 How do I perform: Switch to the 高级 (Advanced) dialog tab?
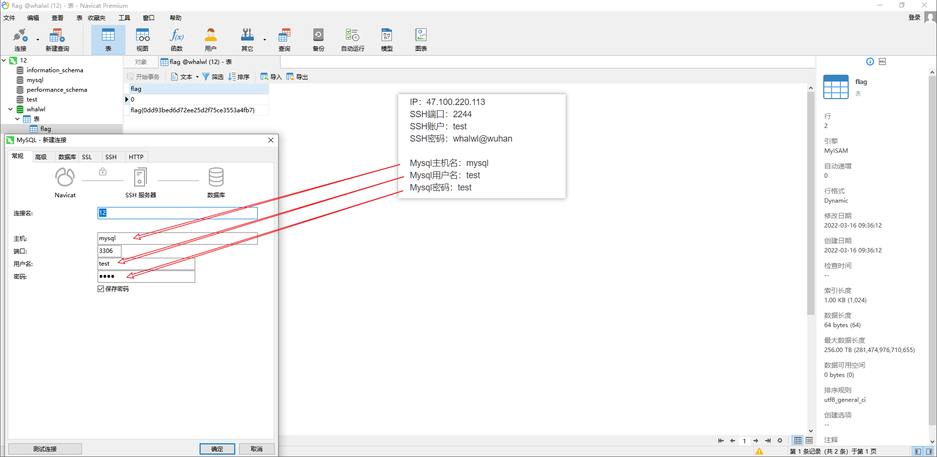(41, 157)
